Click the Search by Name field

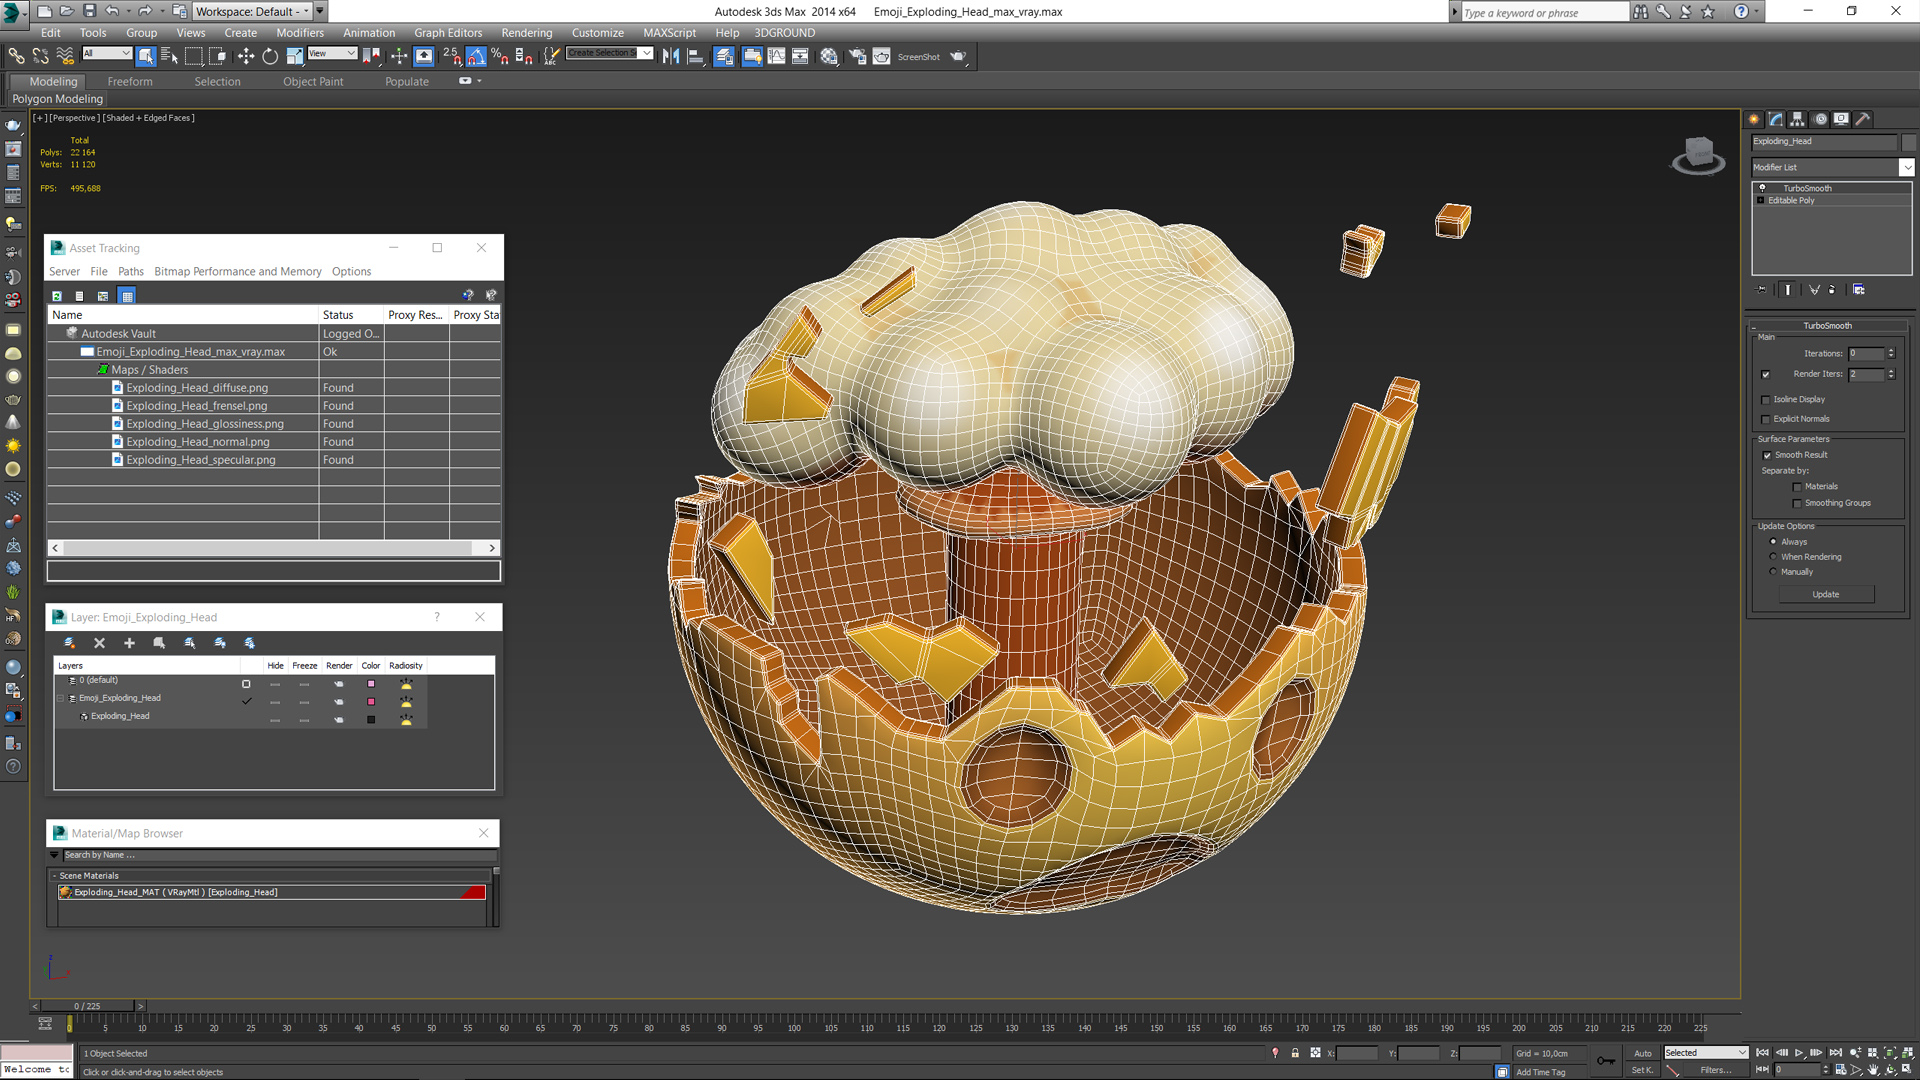pos(279,855)
